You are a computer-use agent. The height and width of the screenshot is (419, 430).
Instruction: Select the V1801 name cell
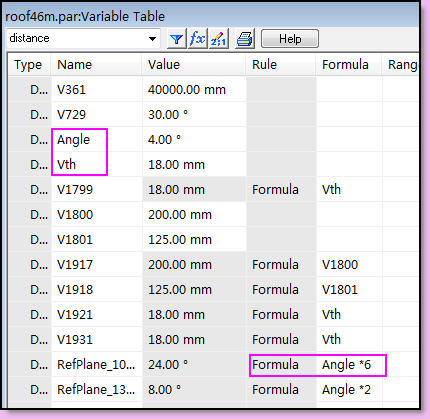coord(96,240)
